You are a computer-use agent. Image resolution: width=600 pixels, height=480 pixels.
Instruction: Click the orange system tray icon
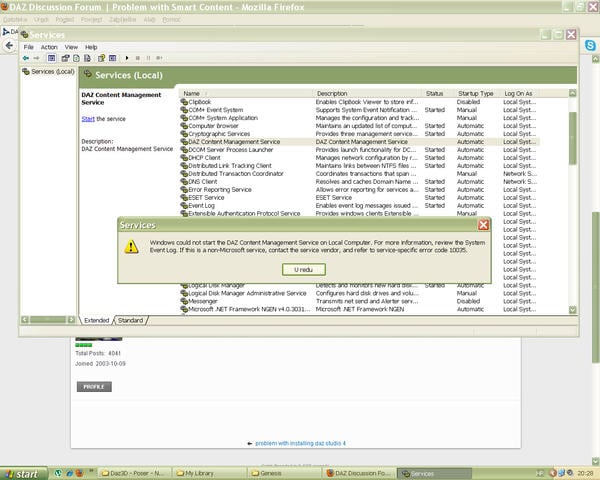pos(553,473)
